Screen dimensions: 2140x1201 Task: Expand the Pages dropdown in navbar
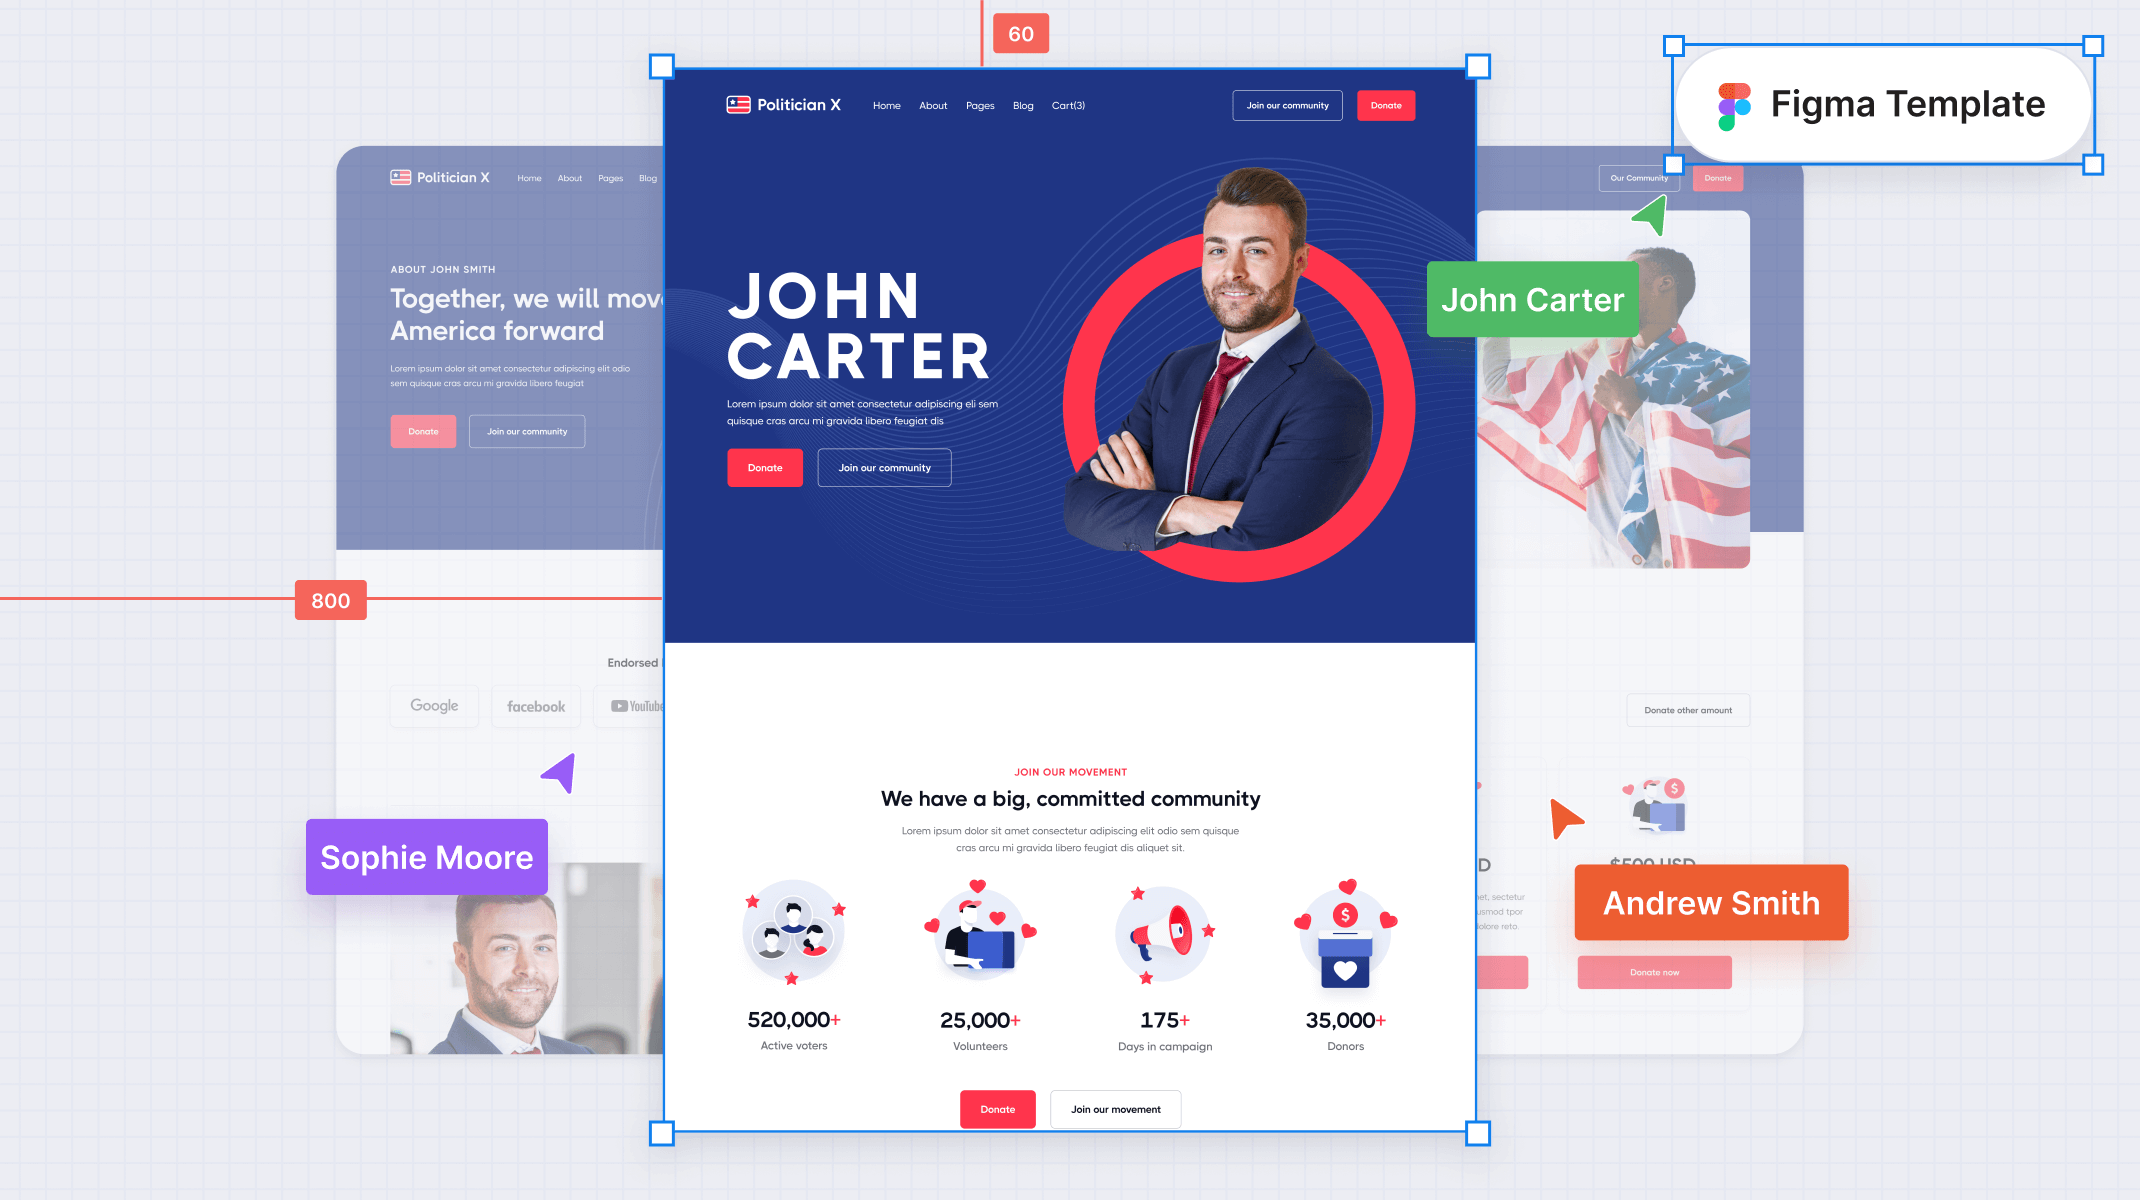(979, 106)
